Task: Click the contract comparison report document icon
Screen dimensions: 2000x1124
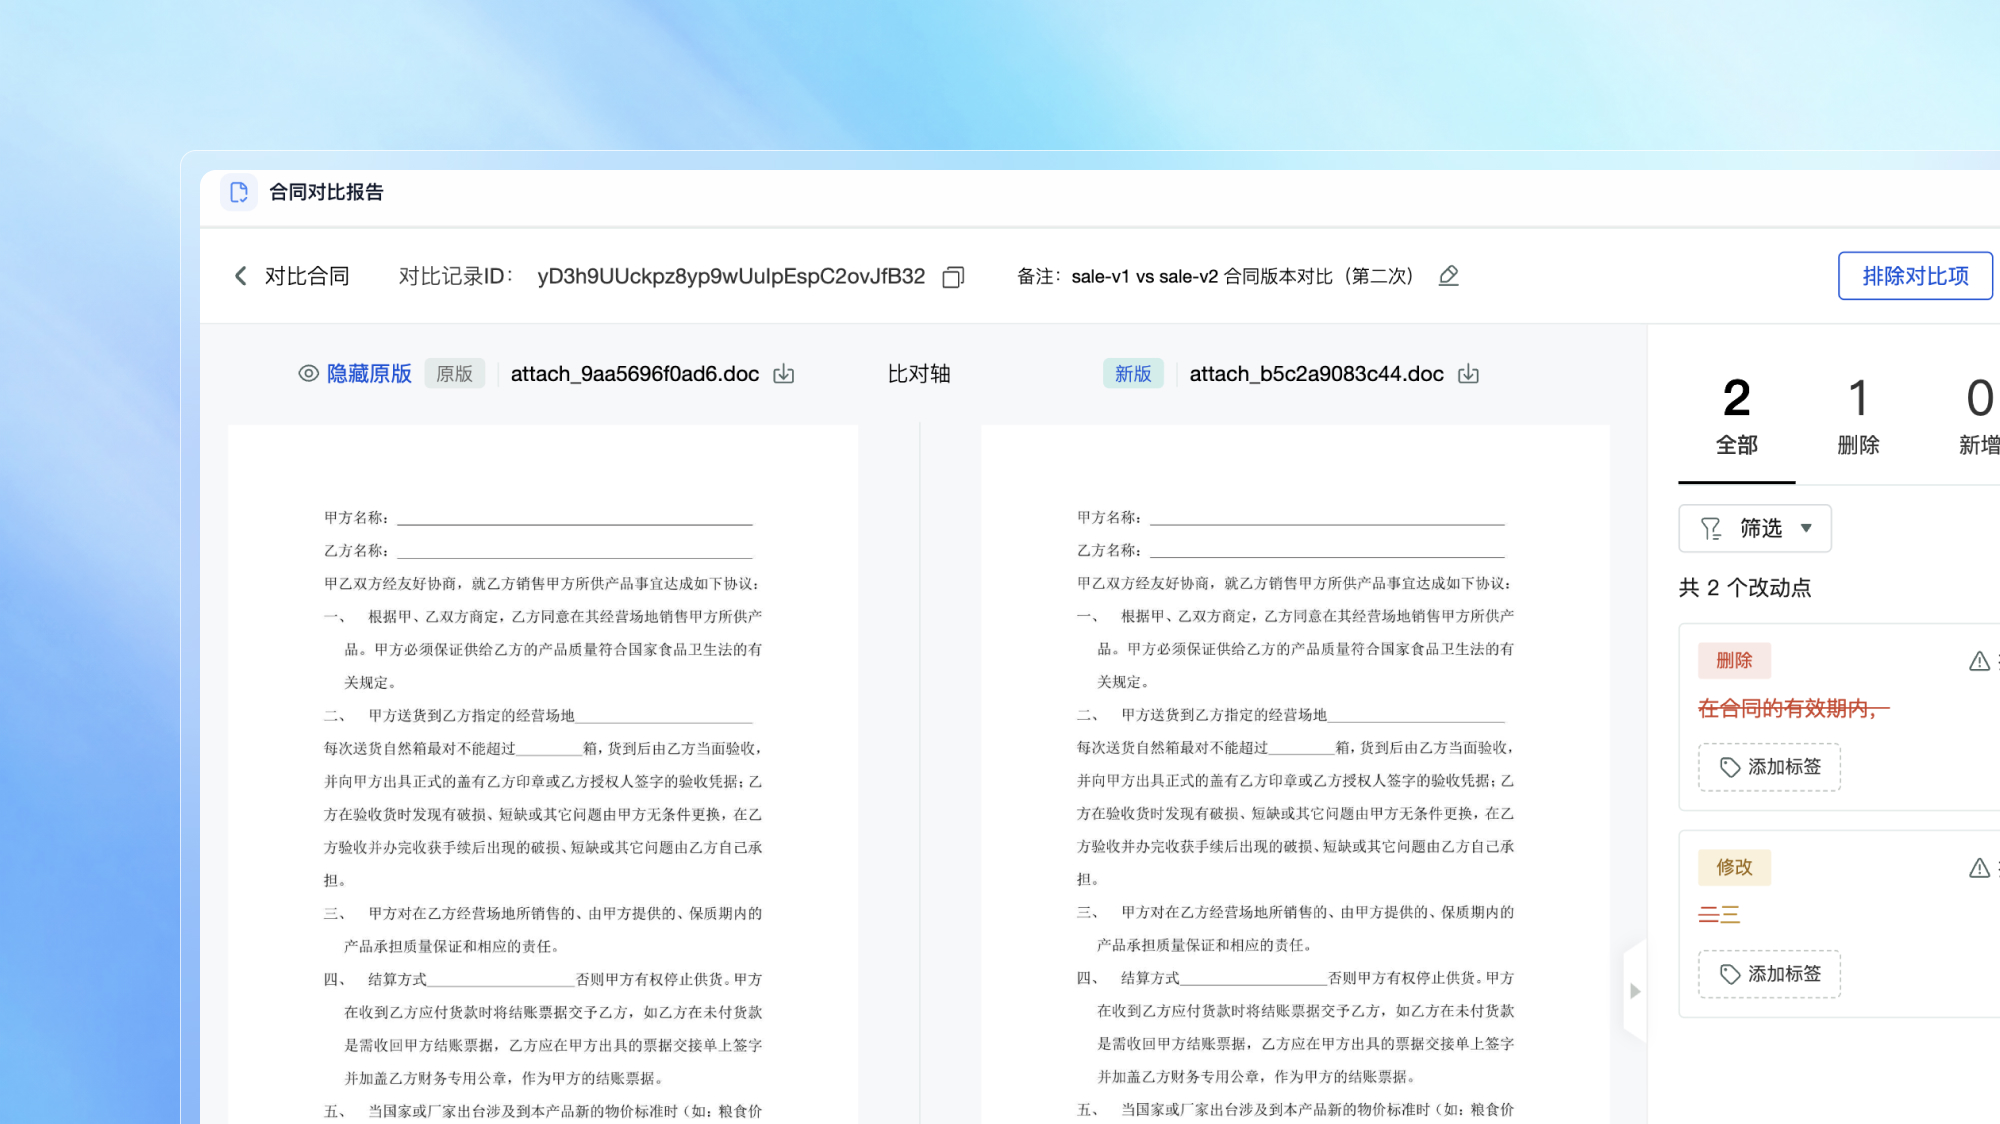Action: (239, 192)
